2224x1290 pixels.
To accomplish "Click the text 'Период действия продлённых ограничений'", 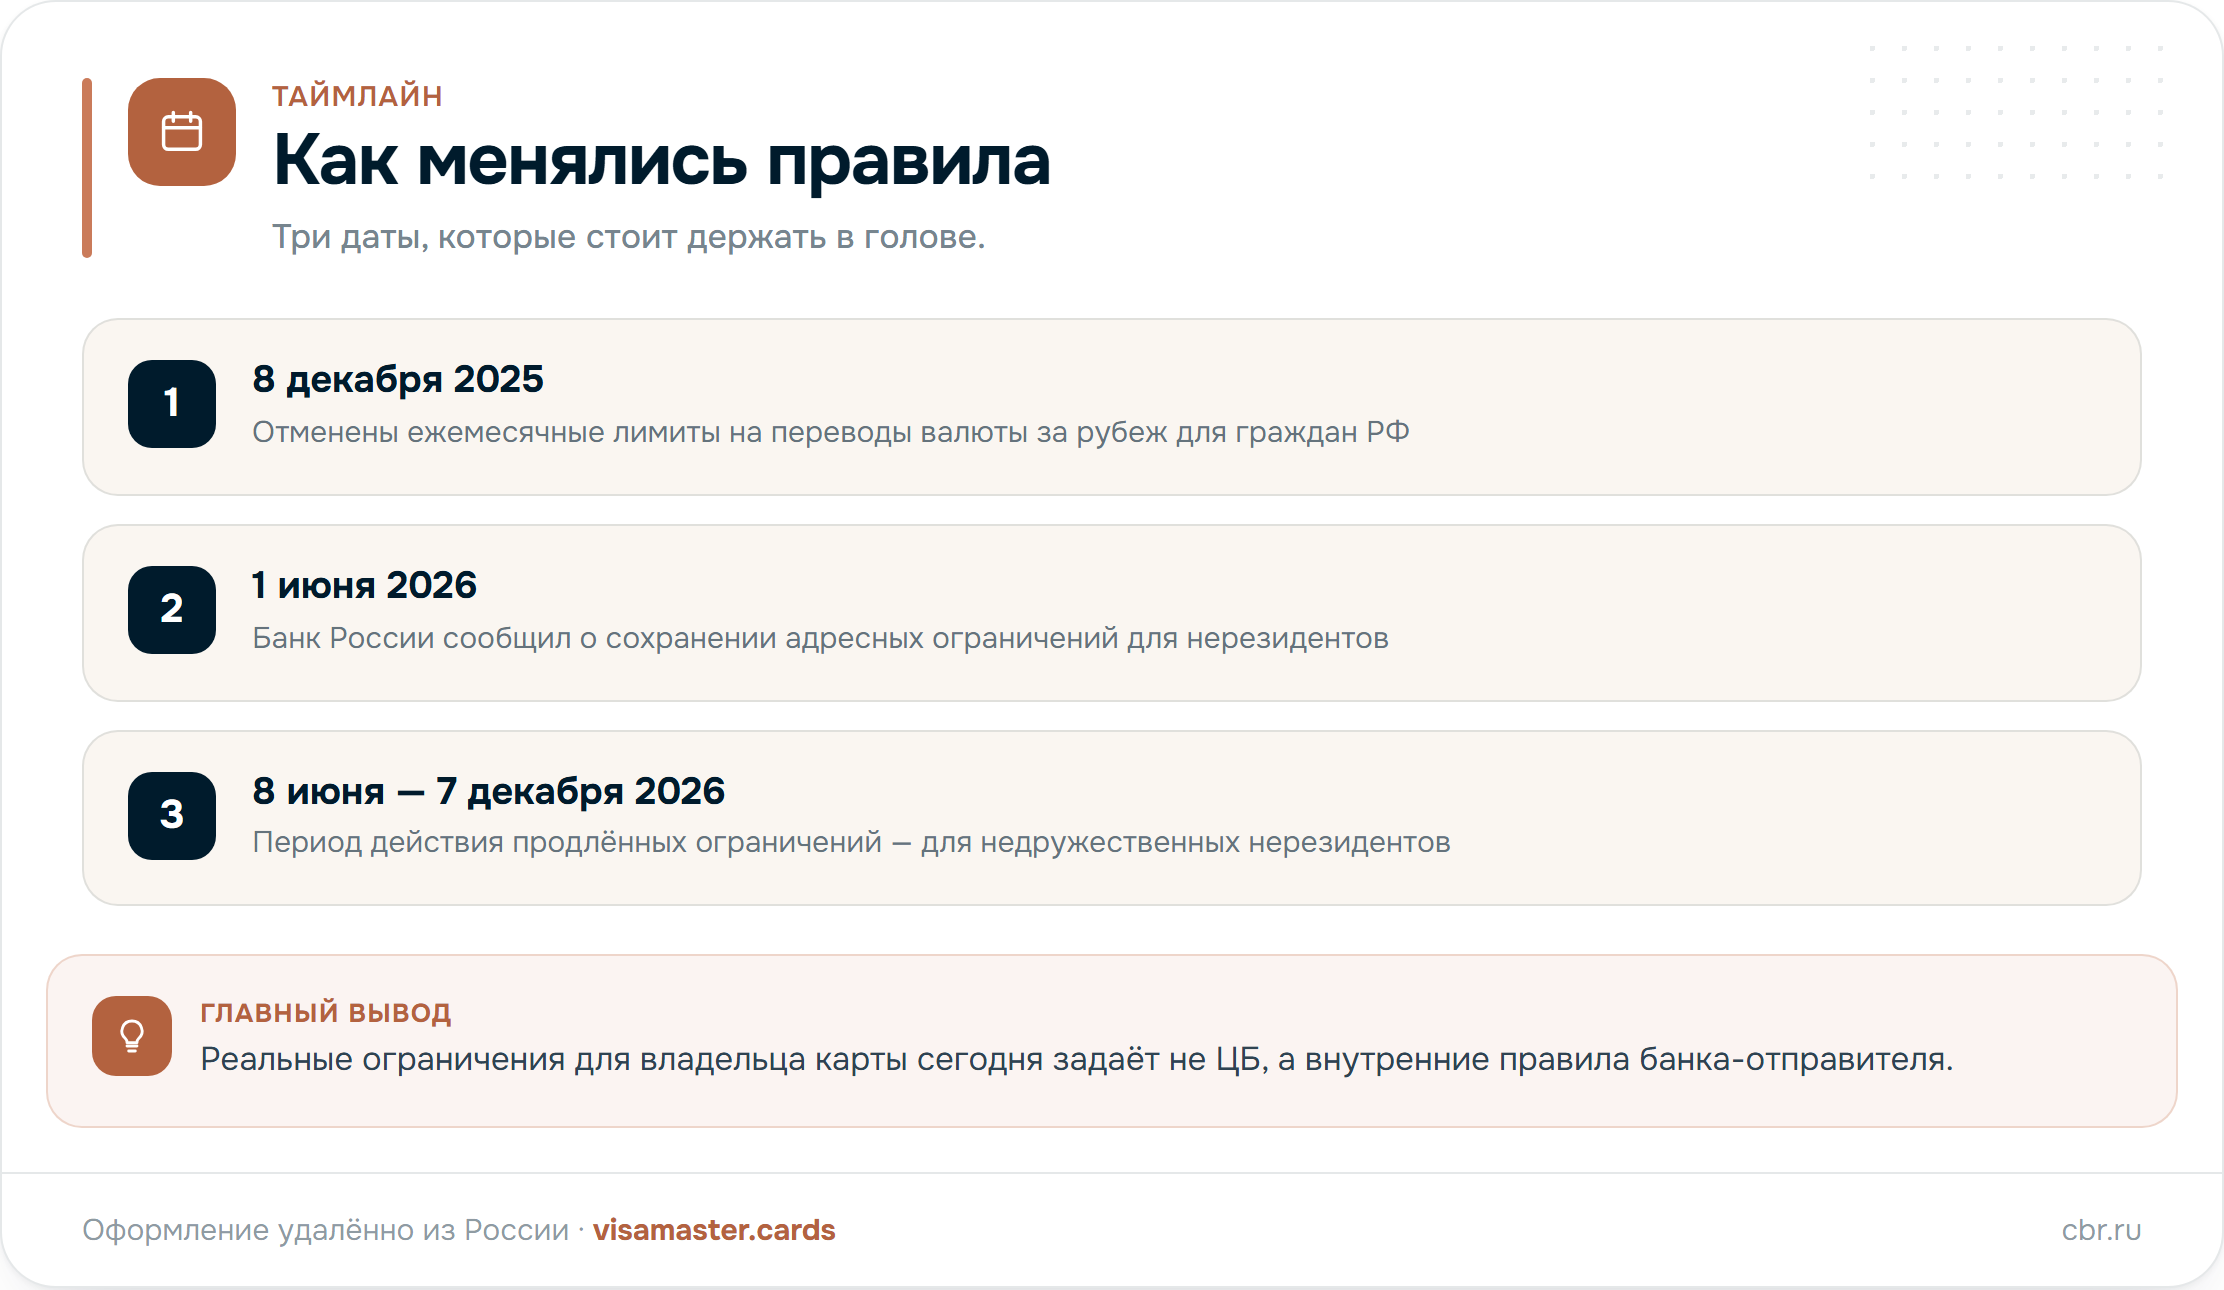I will tap(567, 842).
